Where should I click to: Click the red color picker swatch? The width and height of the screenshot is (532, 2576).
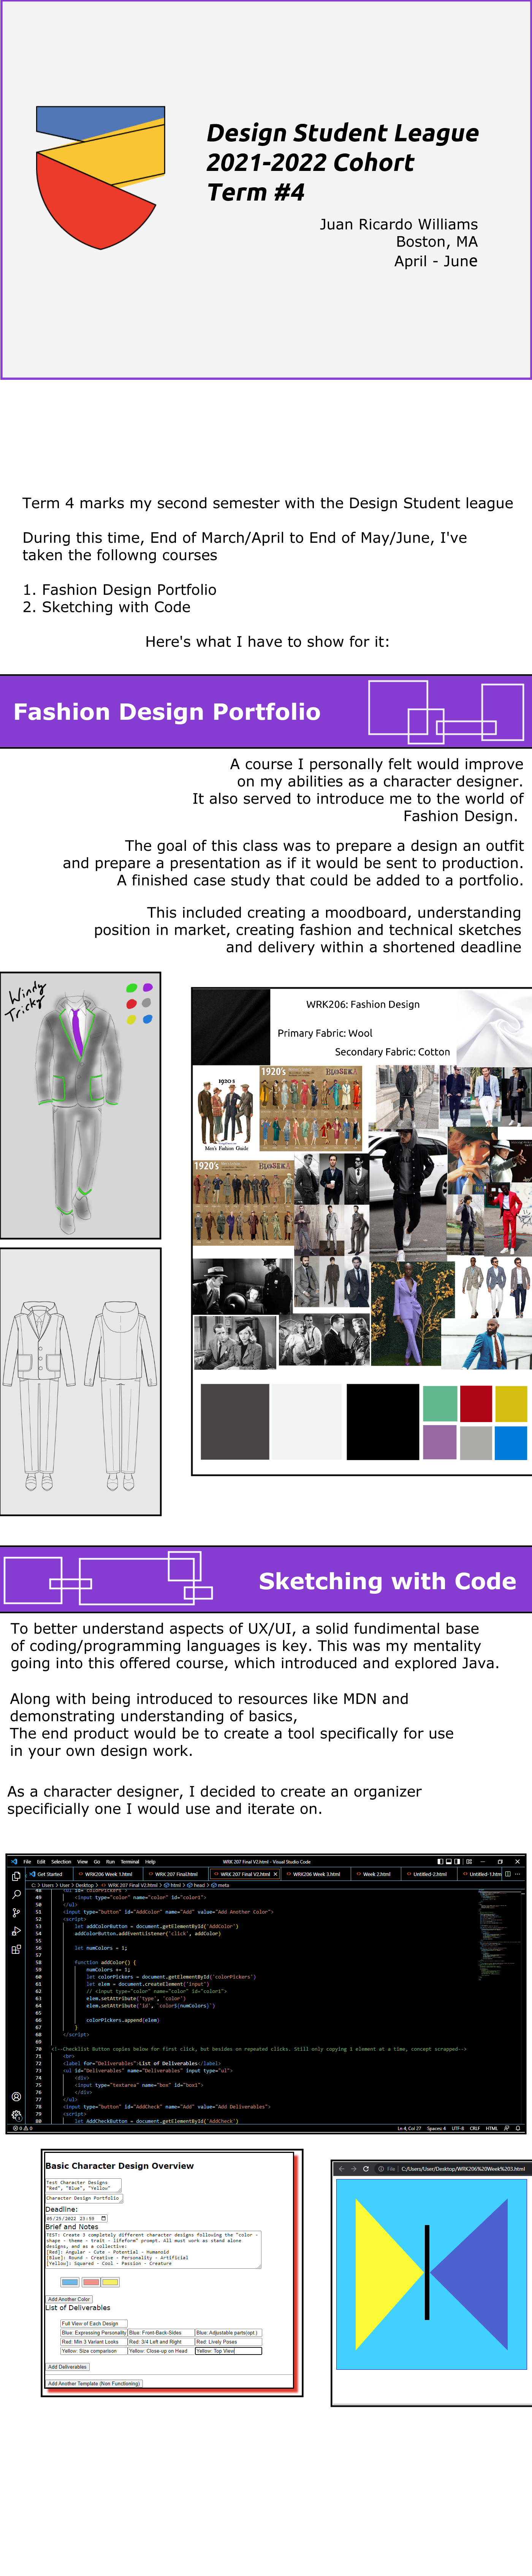tap(90, 2282)
